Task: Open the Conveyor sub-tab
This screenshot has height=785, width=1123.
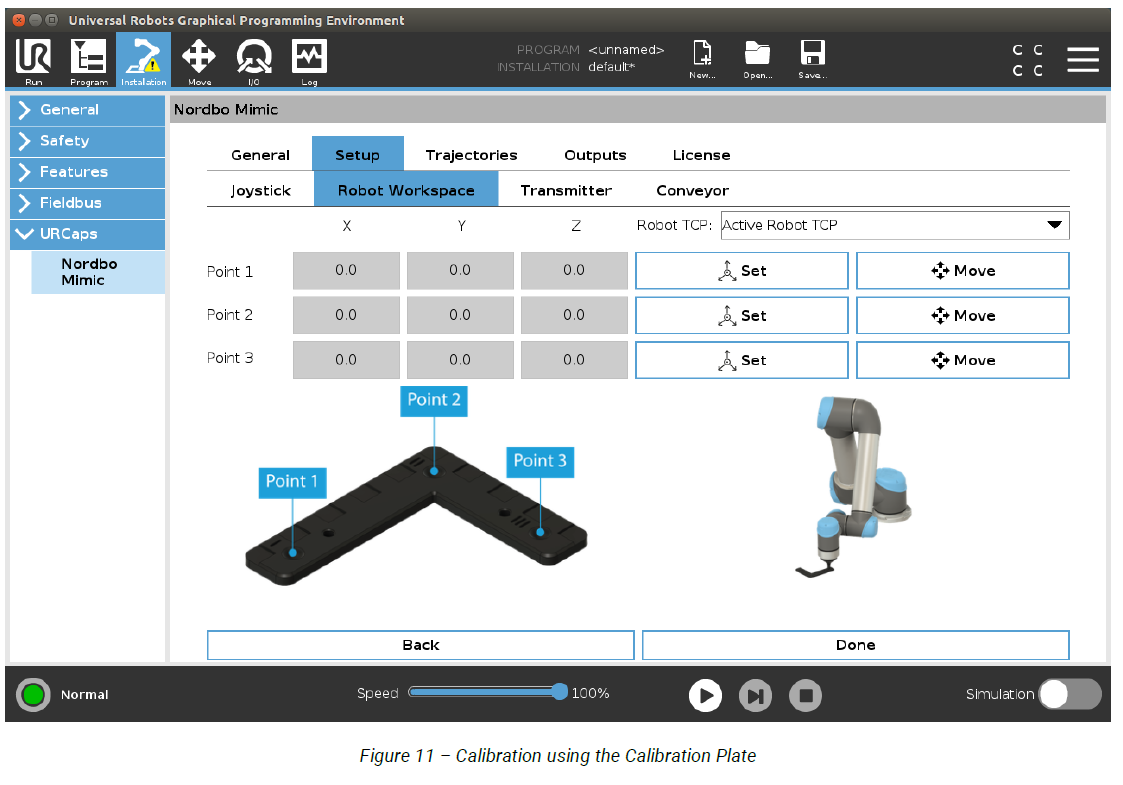Action: coord(692,191)
